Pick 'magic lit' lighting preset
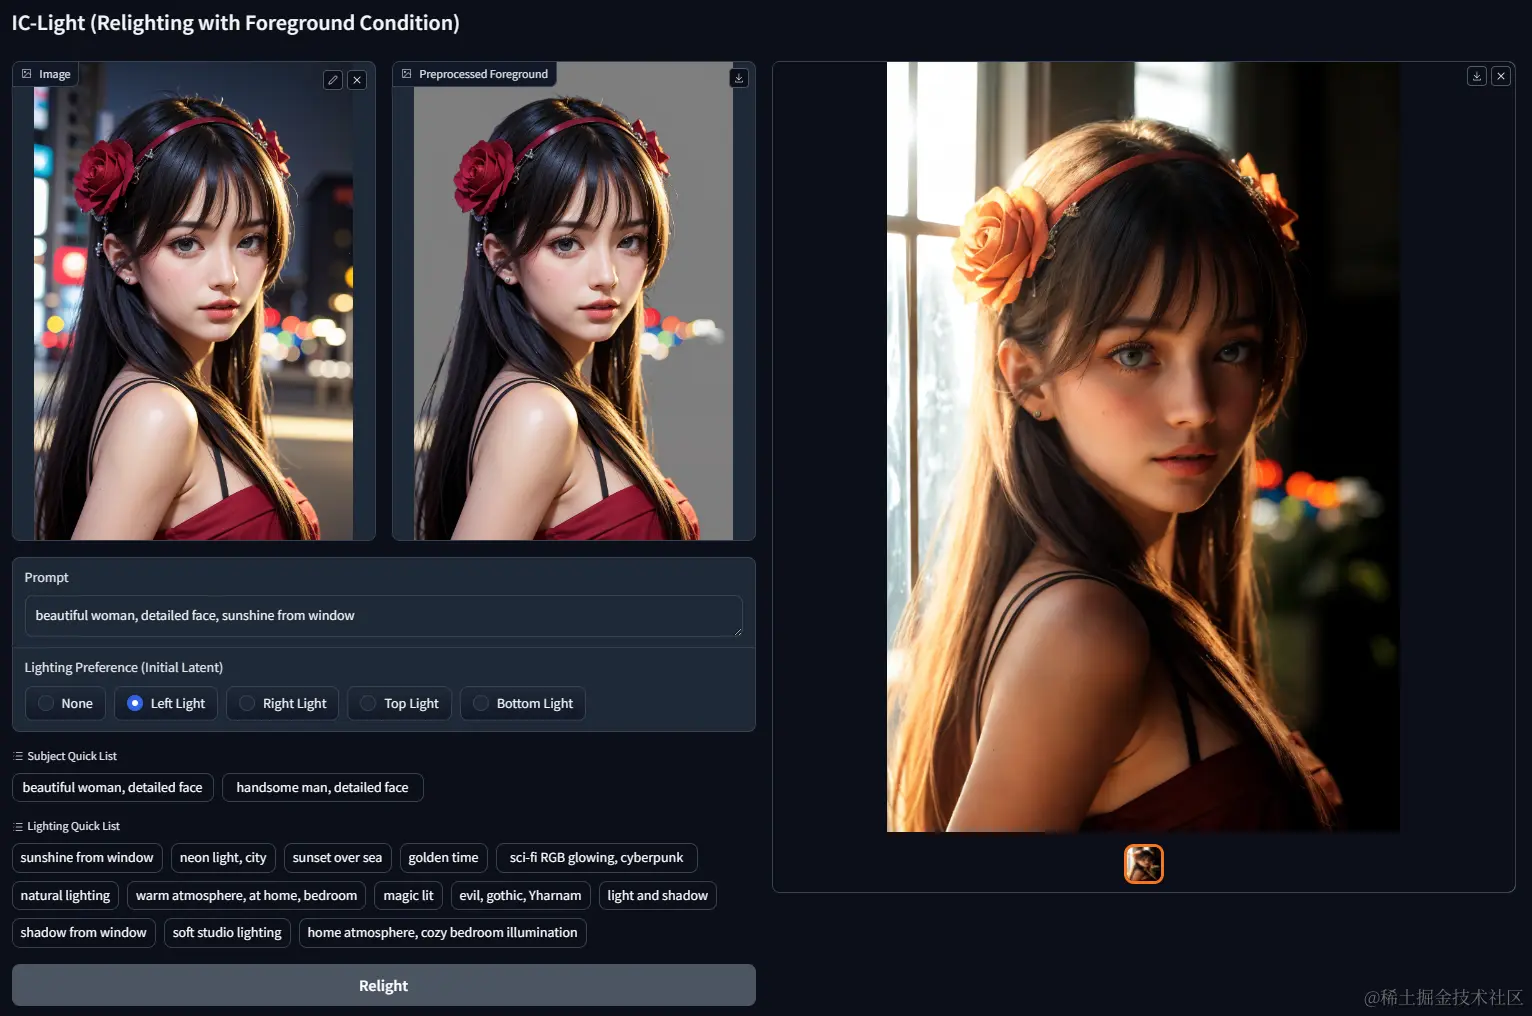 coord(408,895)
